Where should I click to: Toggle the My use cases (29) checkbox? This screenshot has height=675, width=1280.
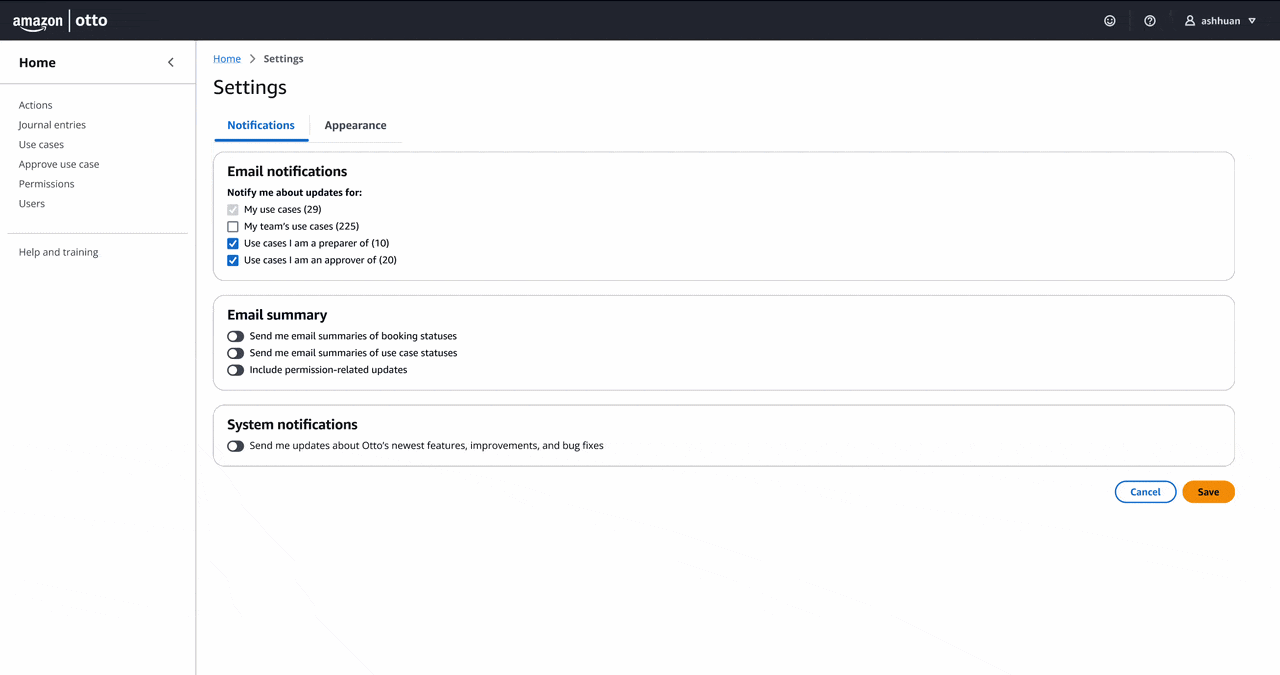pos(233,210)
